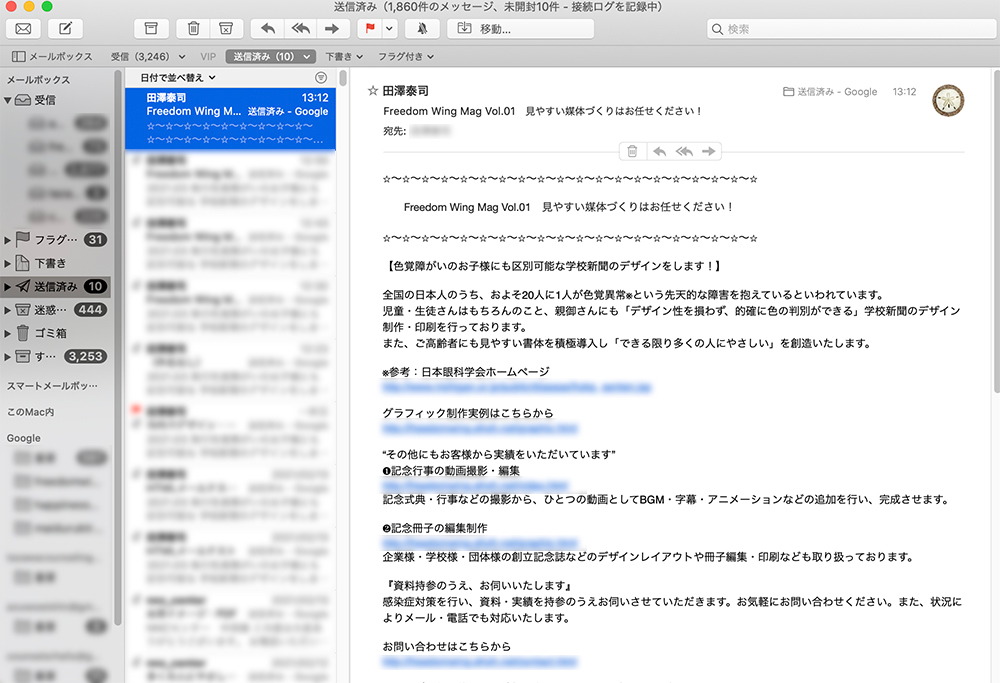Mute conversation with bell icon

click(x=422, y=29)
